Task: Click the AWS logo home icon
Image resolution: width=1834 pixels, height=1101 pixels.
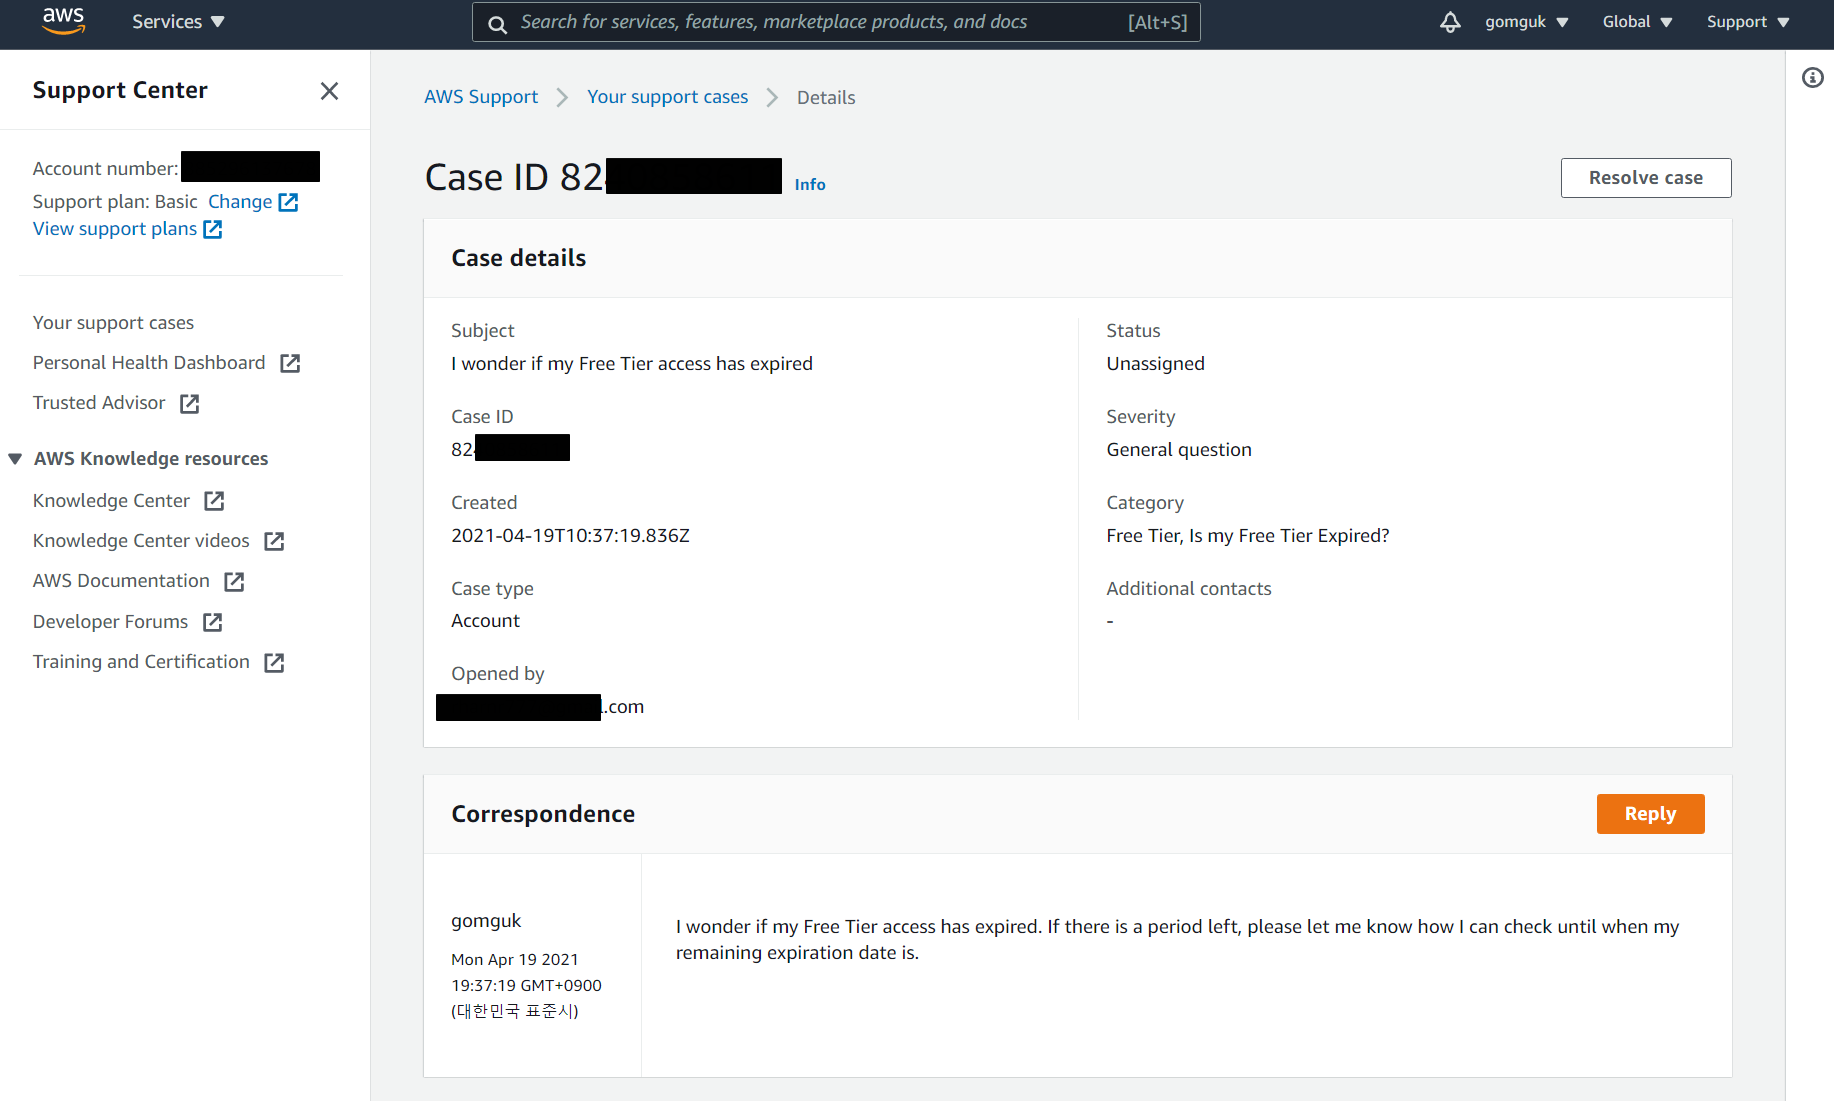Action: [63, 21]
